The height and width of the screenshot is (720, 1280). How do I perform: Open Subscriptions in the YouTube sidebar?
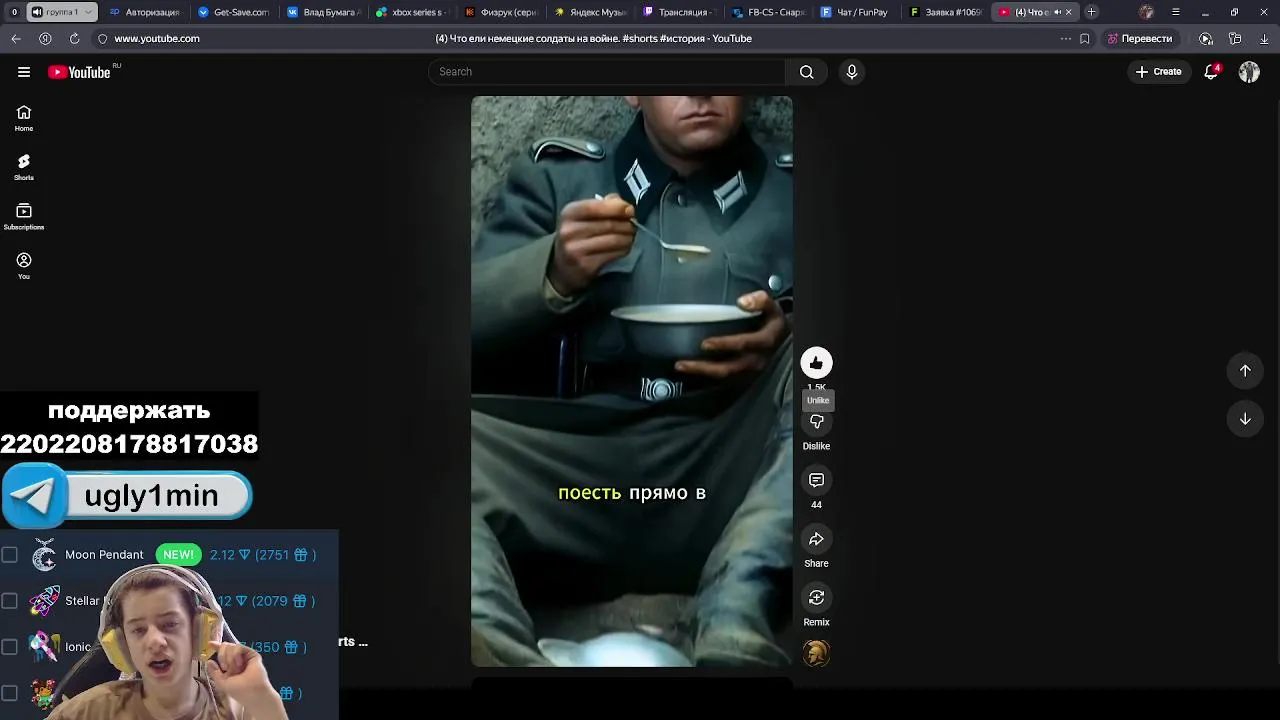click(24, 217)
